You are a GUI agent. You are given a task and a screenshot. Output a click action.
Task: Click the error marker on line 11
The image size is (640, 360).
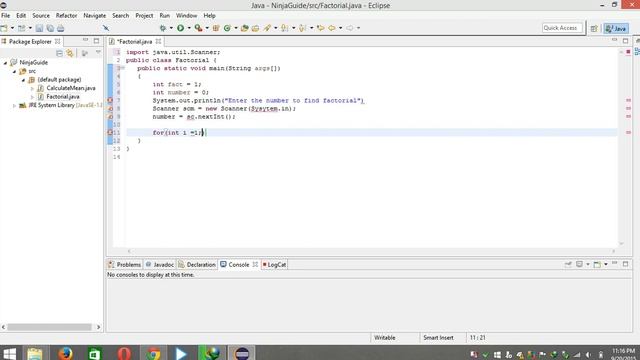pyautogui.click(x=110, y=133)
